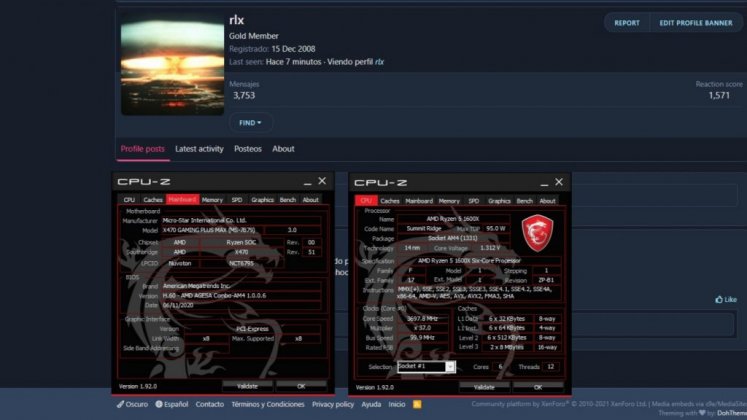The height and width of the screenshot is (420, 747).
Task: Close the right CPU-Z window
Action: tap(559, 182)
